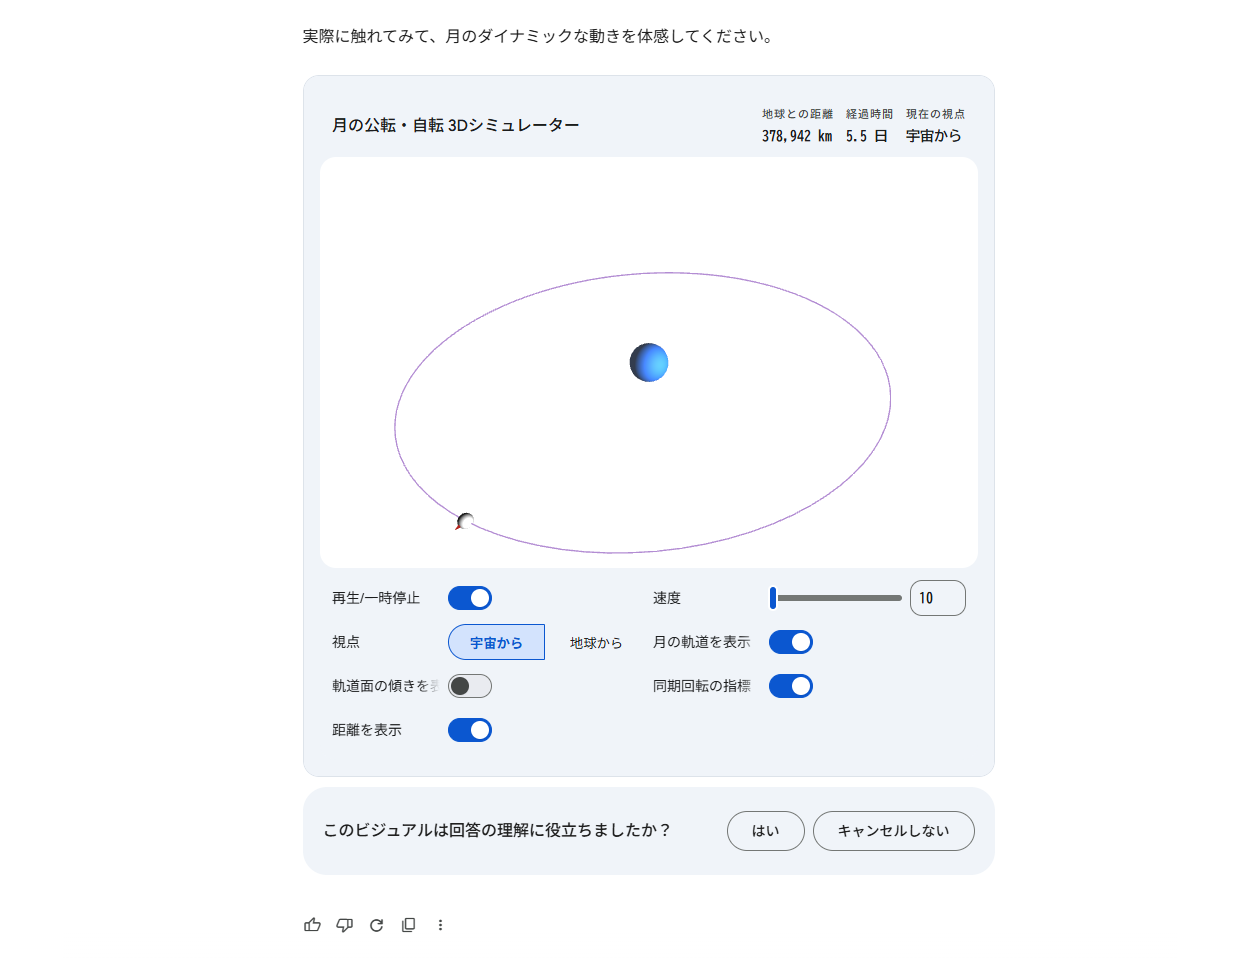The image size is (1240, 960).
Task: Click the Moon on its orbit path
Action: point(465,520)
